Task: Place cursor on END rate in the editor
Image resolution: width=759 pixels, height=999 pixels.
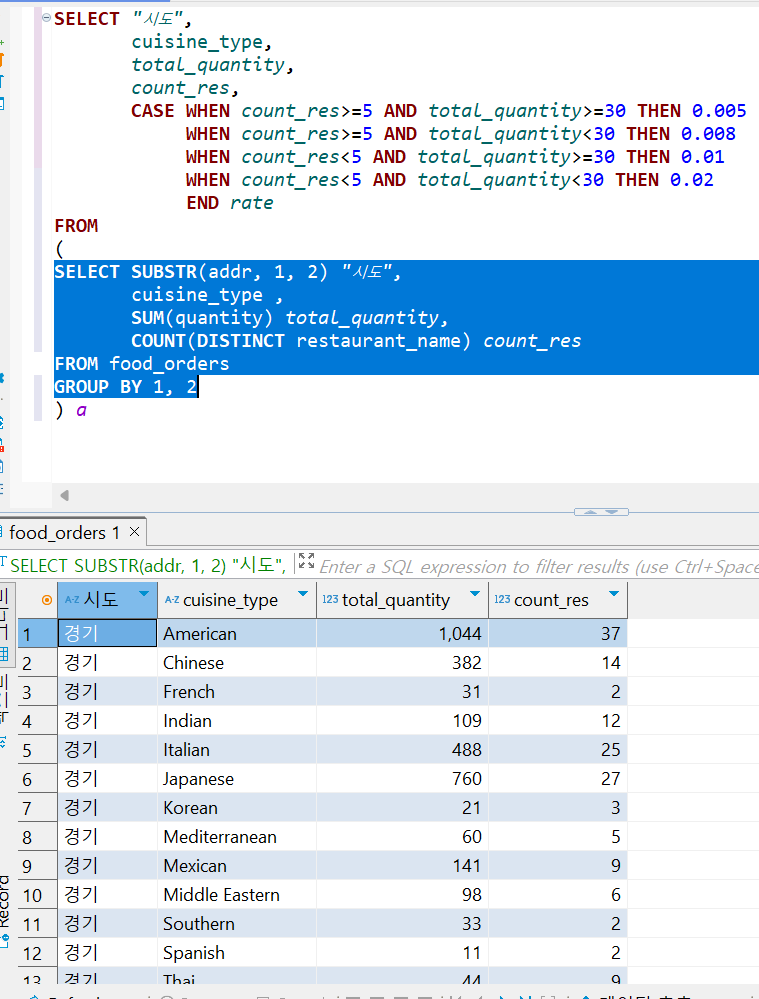Action: [229, 203]
